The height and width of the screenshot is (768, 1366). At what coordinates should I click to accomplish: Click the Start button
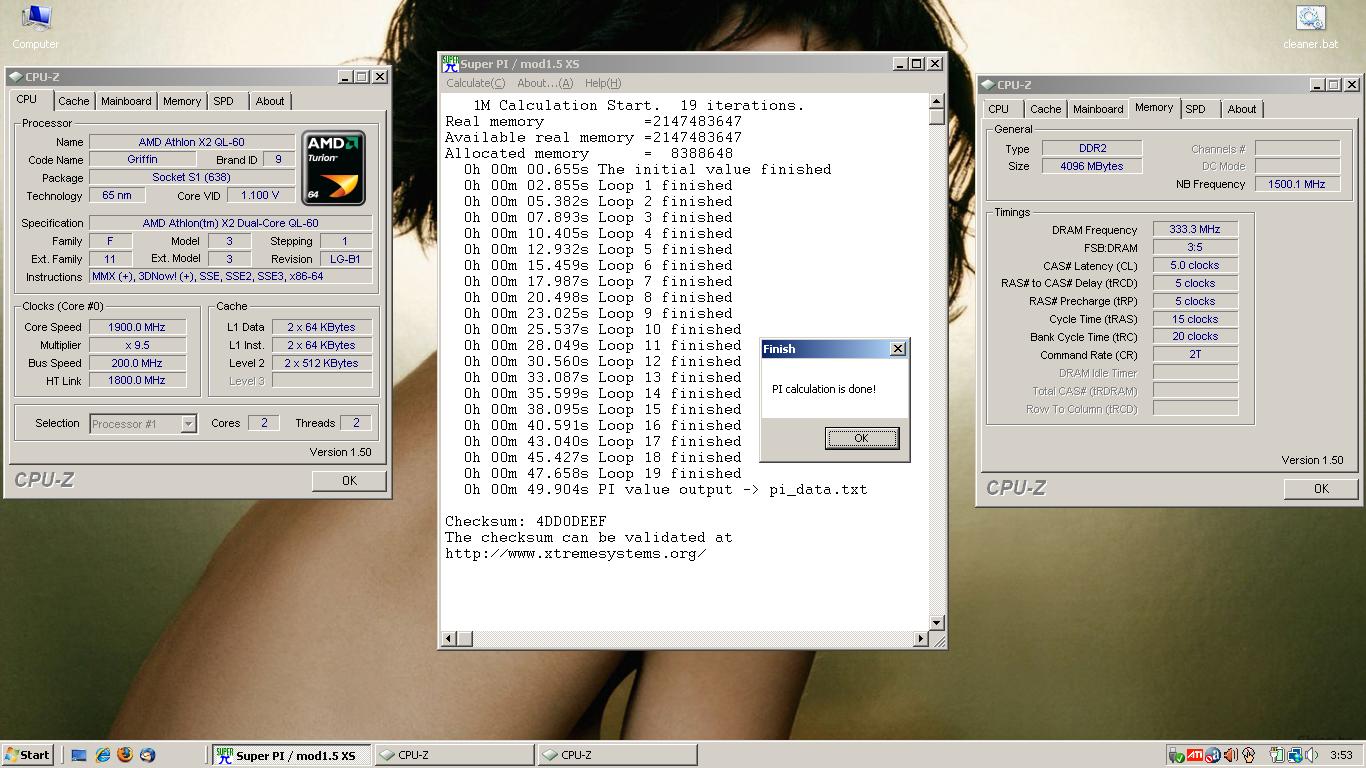point(28,755)
